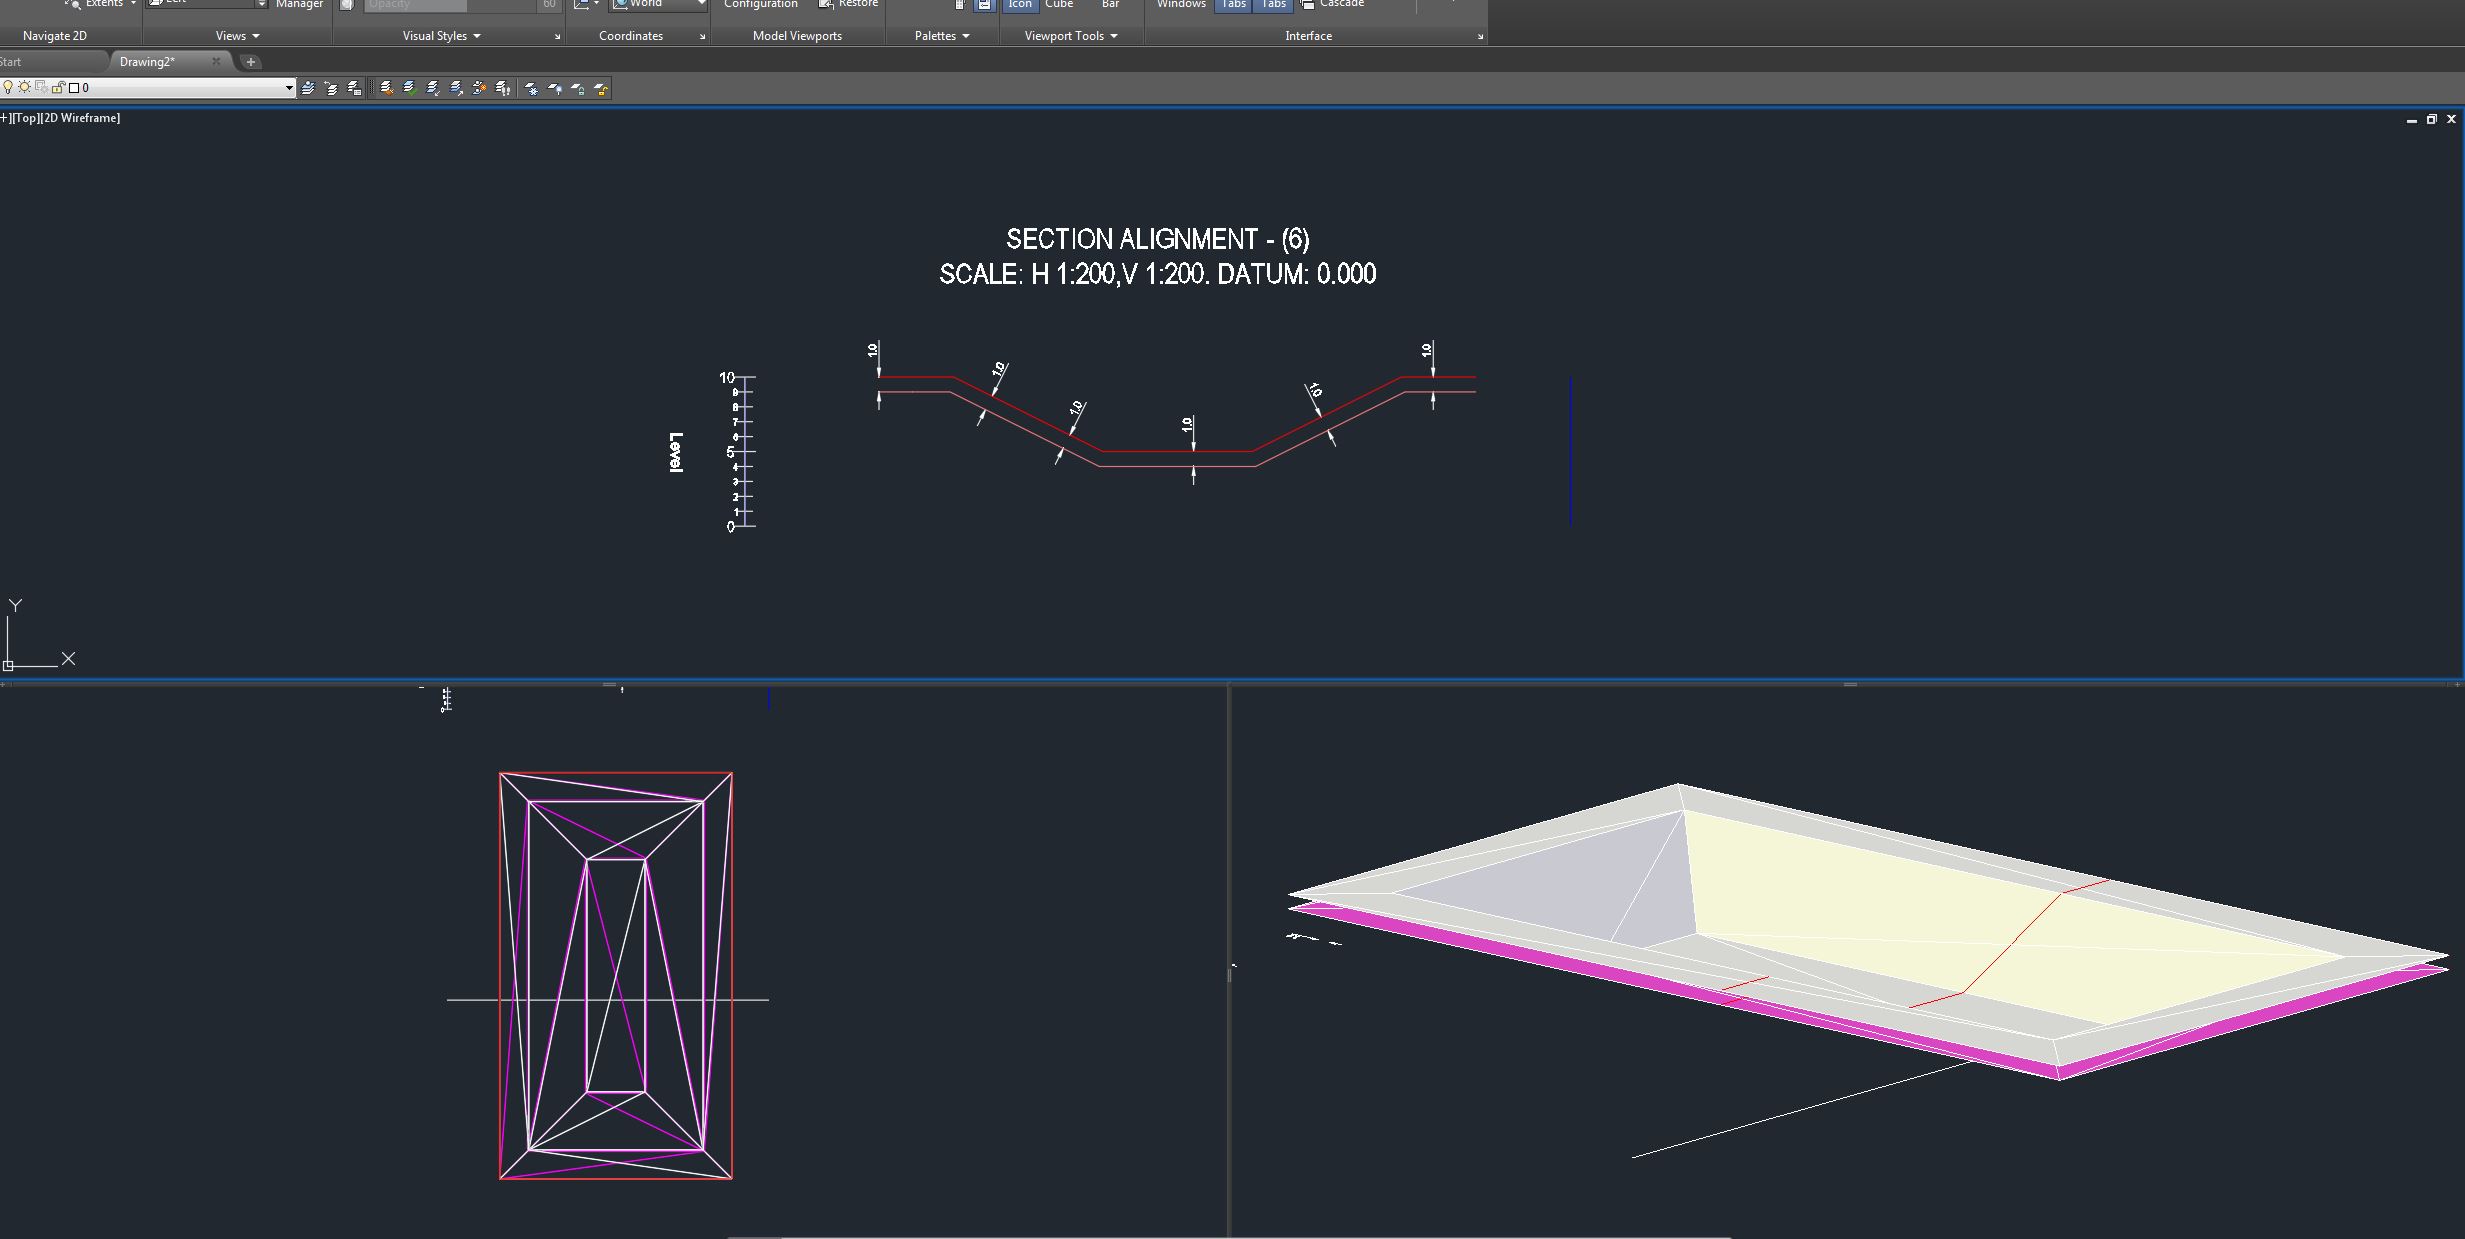Click the viewport Configuration button

[760, 4]
